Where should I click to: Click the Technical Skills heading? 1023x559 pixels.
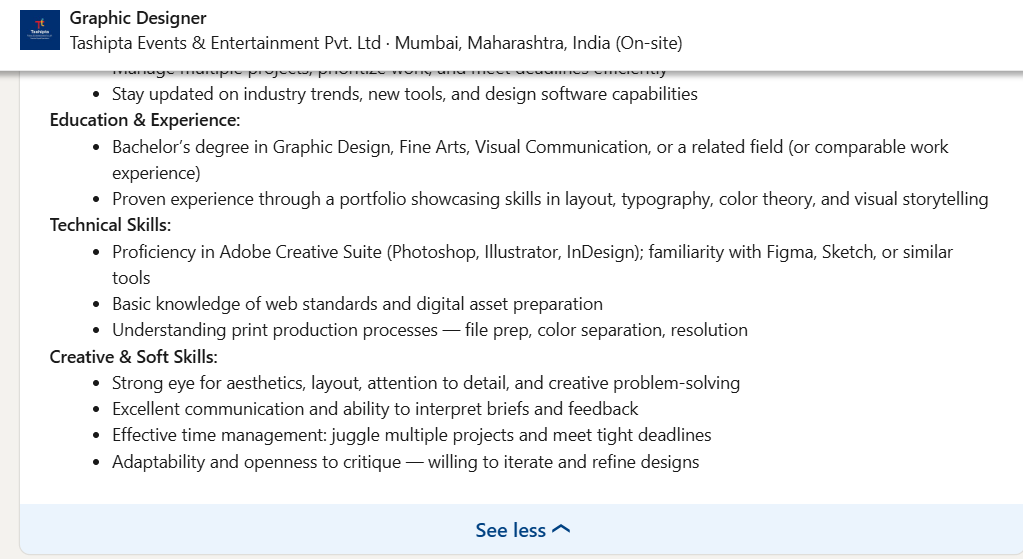click(110, 225)
